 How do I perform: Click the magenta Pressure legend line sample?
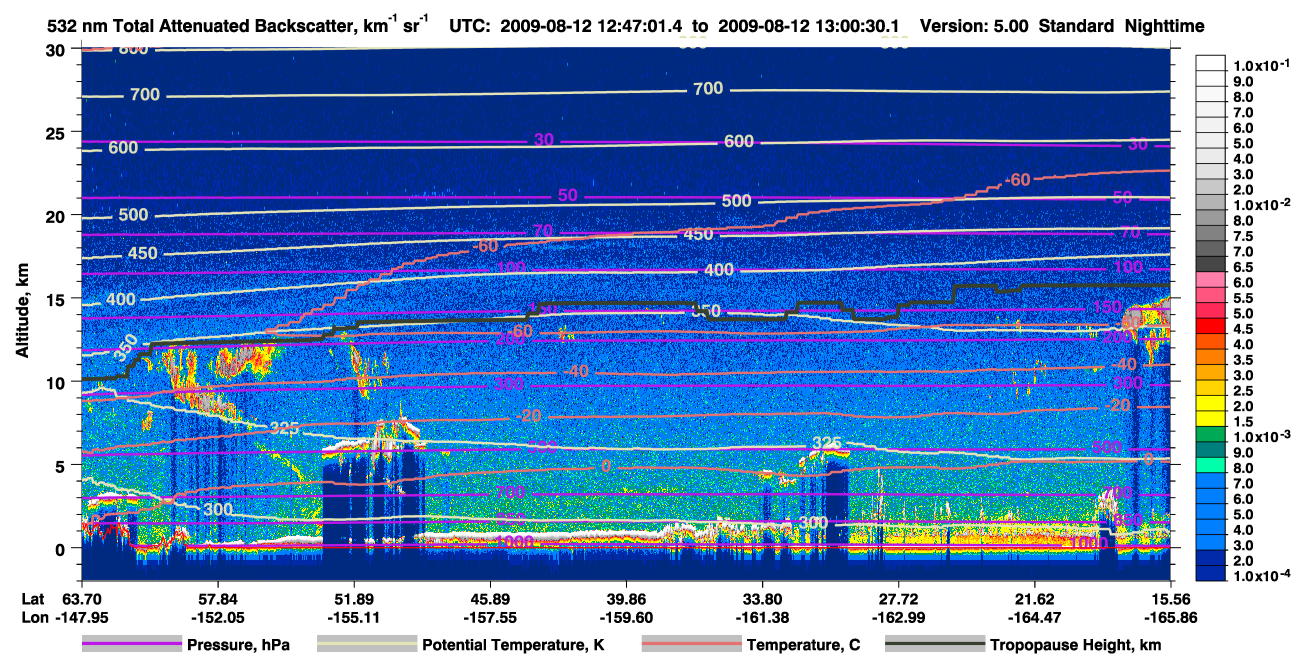point(132,645)
